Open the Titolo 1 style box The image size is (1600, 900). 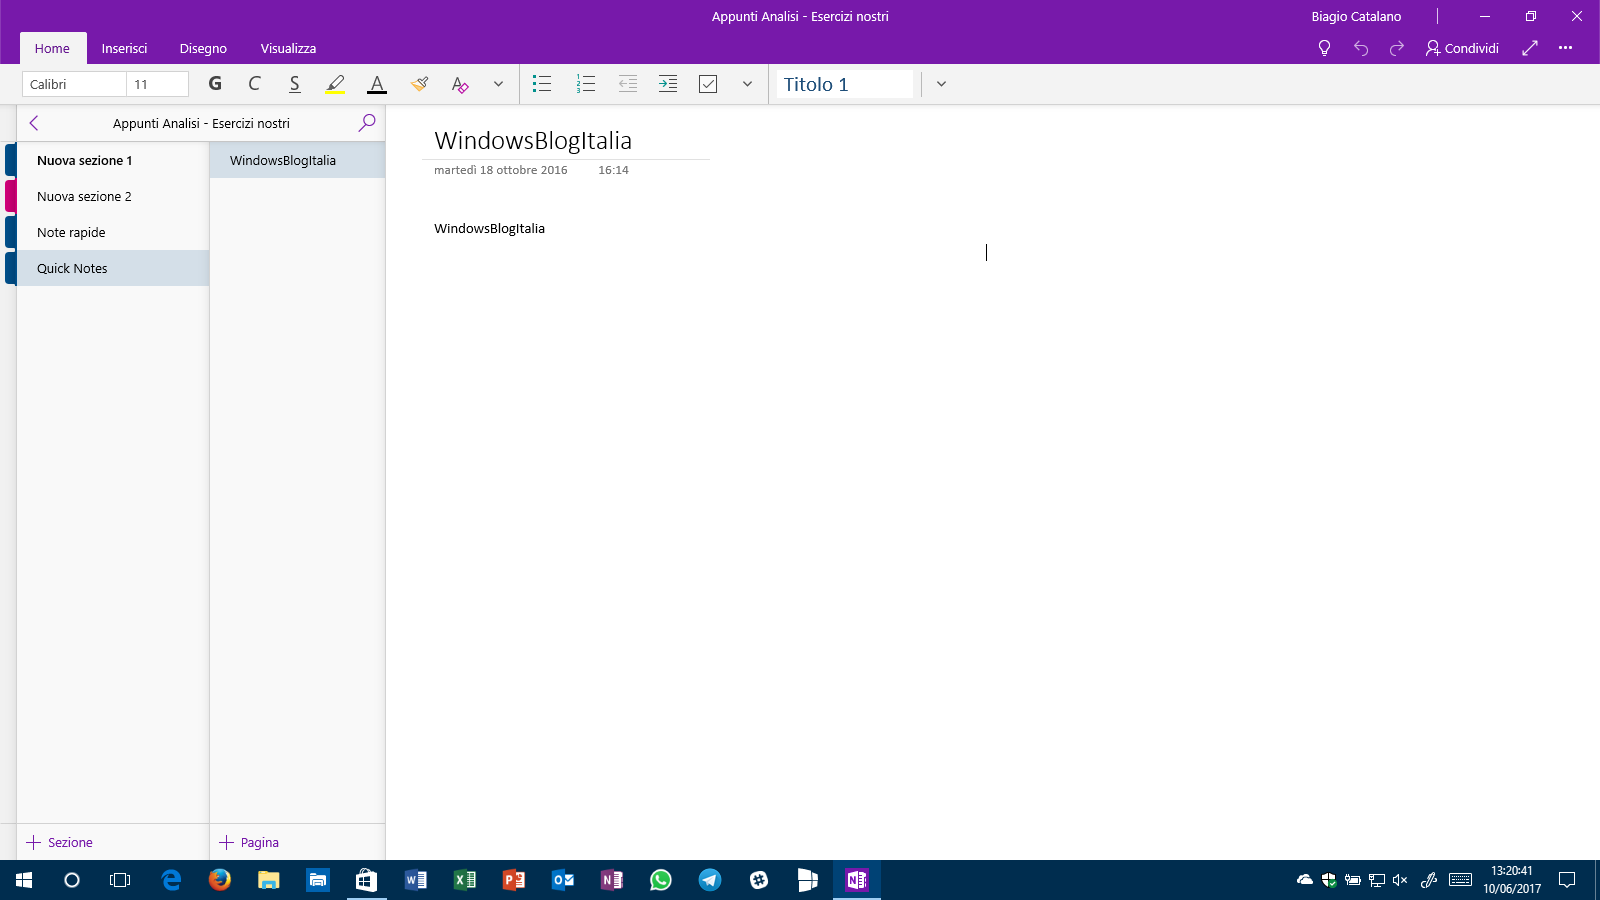pos(845,84)
